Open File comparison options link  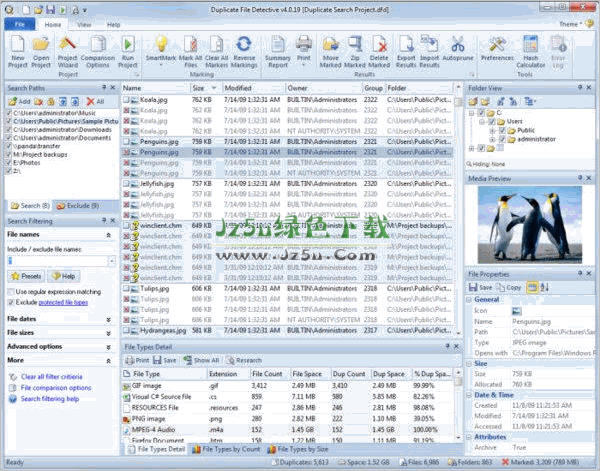tap(56, 388)
